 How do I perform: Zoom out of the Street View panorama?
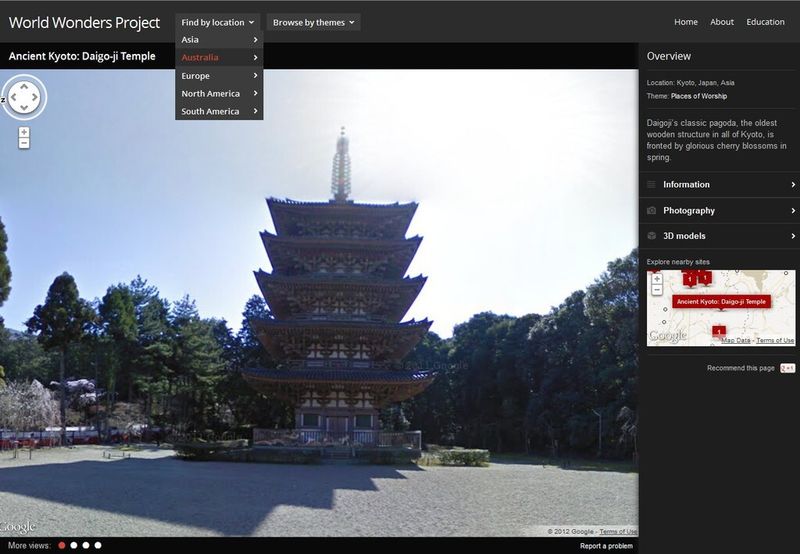click(24, 143)
